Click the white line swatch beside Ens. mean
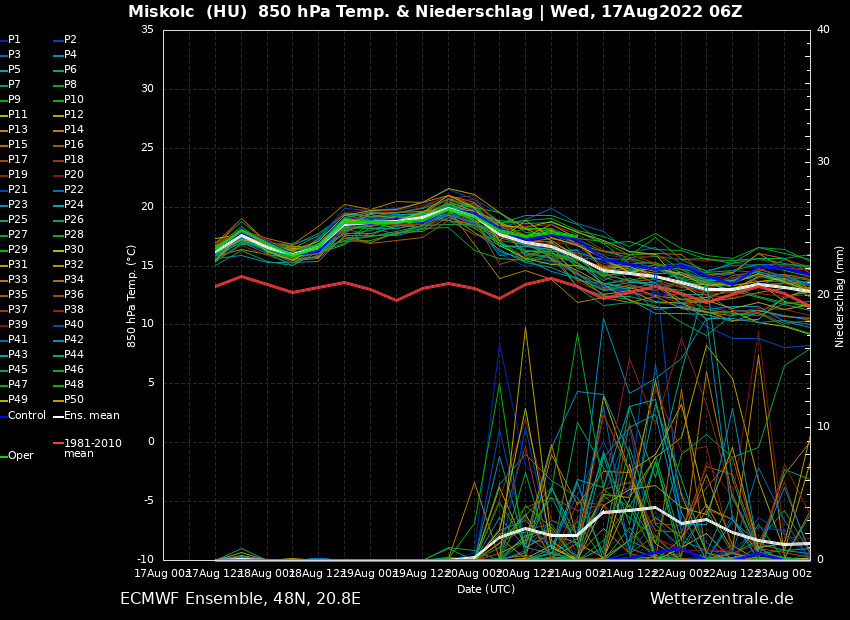850x620 pixels. pos(58,416)
